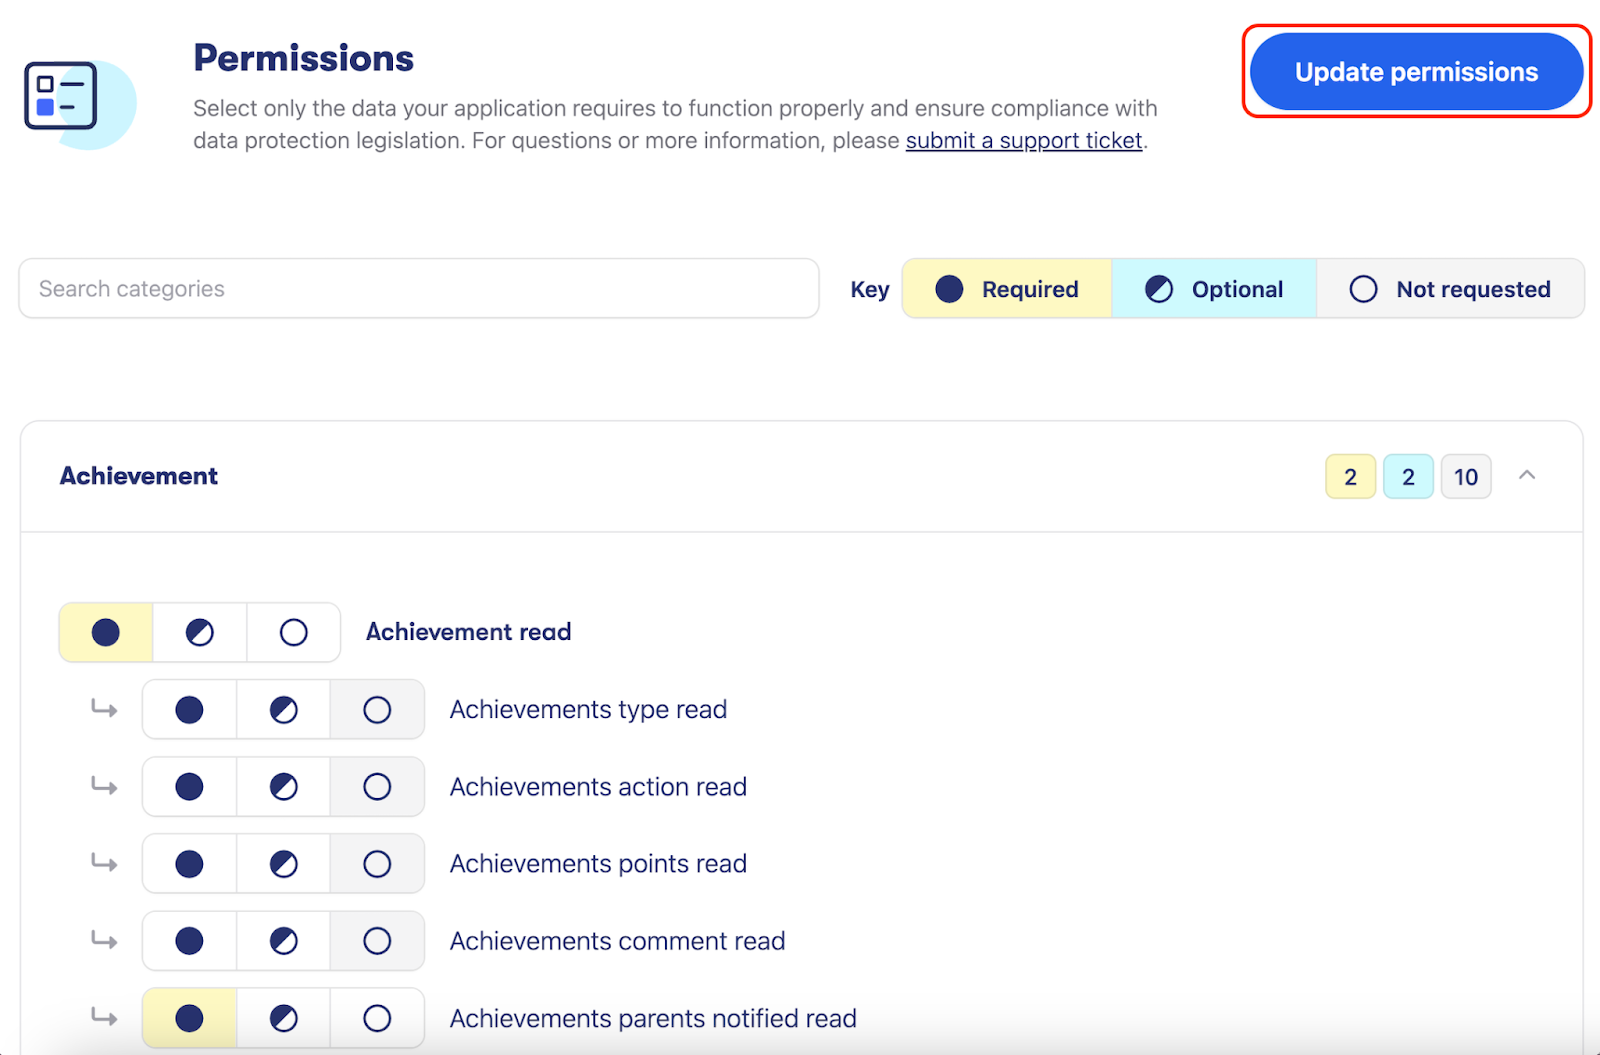Click the arrow icon beside Achievements comment read
Viewport: 1600px width, 1055px height.
[x=103, y=941]
